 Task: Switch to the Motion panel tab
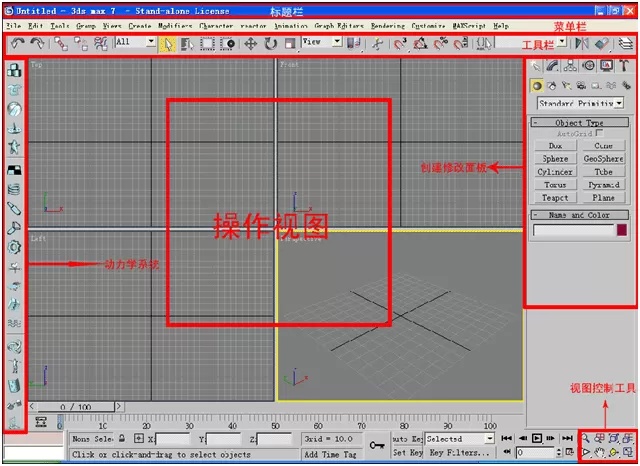[588, 66]
